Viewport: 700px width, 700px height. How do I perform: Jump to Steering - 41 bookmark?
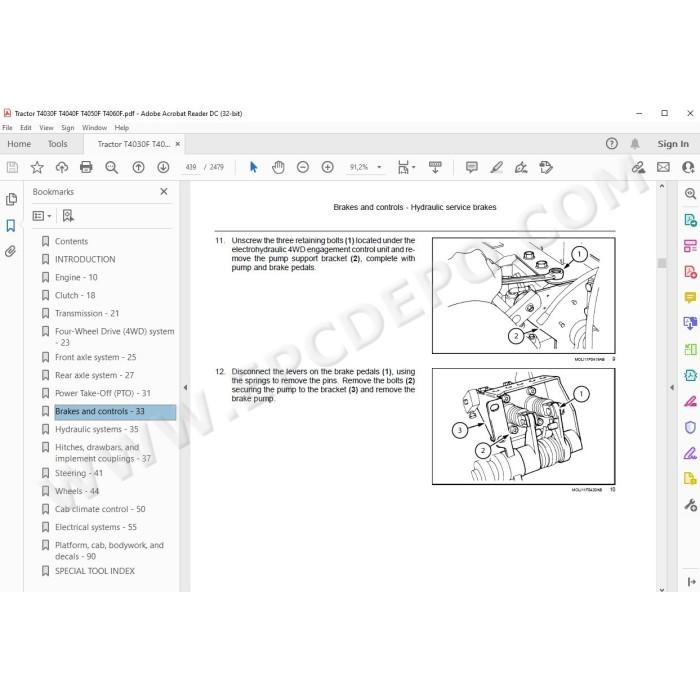[79, 473]
